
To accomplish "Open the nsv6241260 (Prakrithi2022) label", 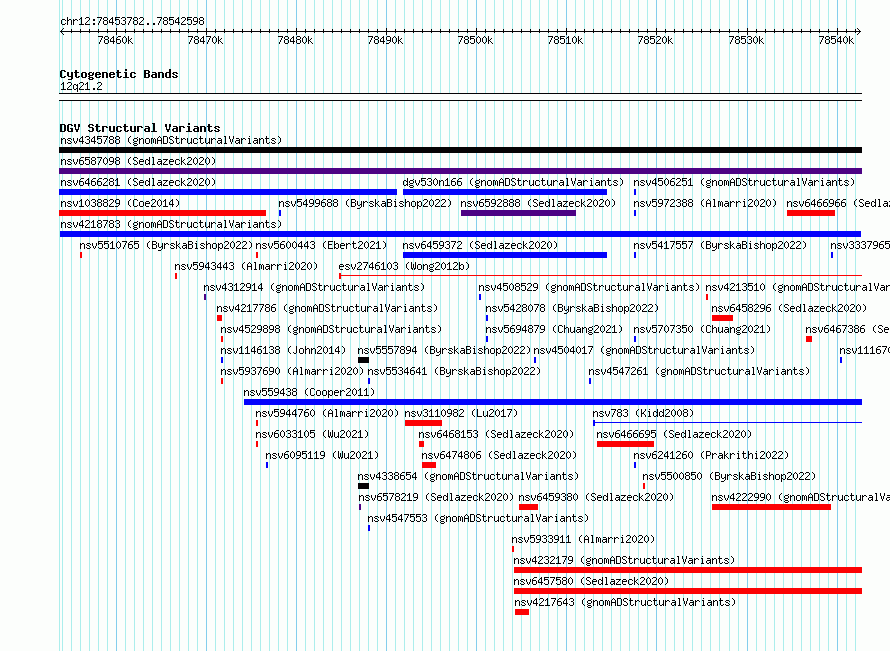I will coord(711,455).
